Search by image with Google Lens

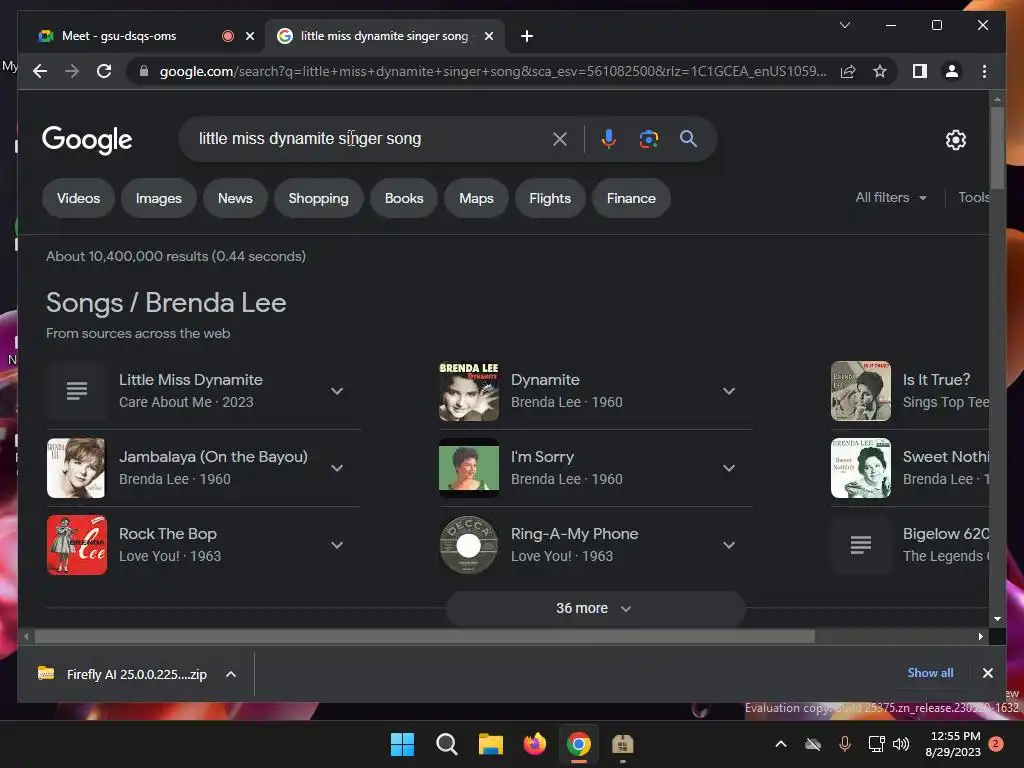click(648, 138)
